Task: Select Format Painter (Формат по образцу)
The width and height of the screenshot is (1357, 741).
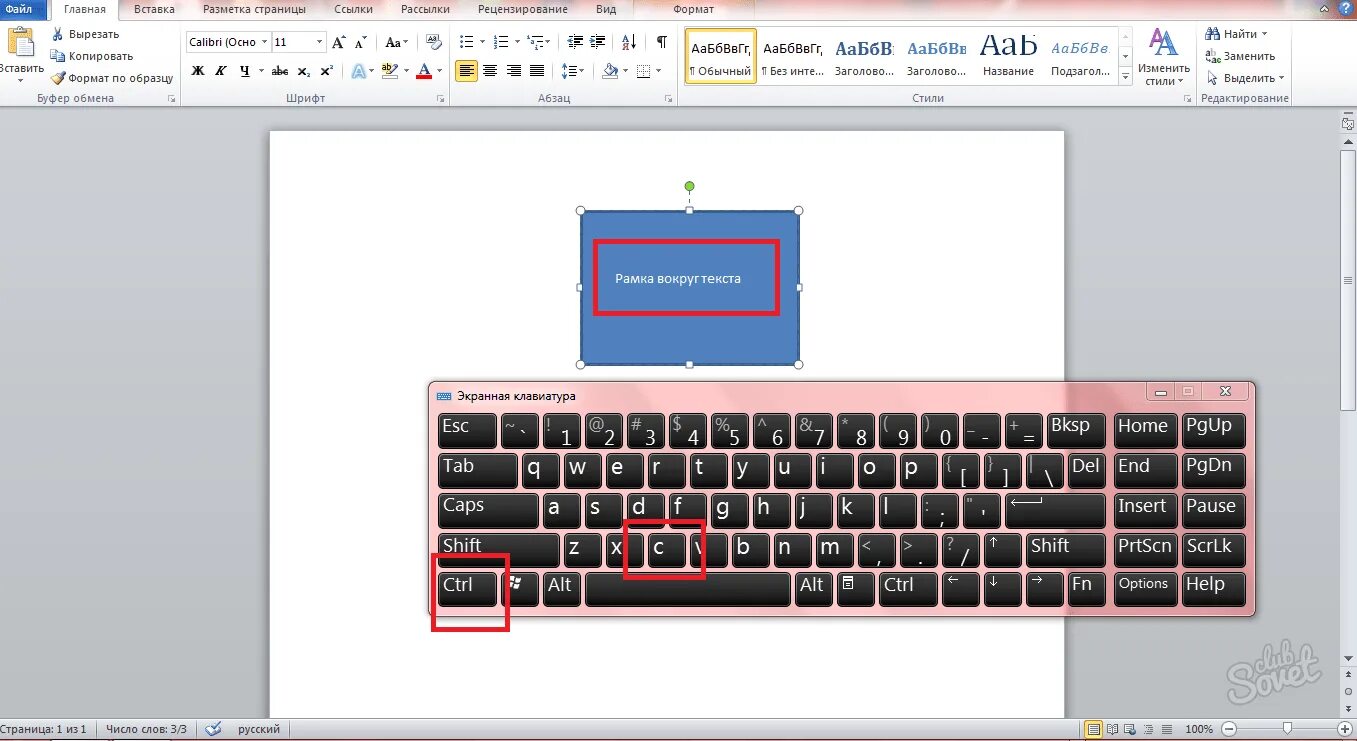Action: point(113,78)
